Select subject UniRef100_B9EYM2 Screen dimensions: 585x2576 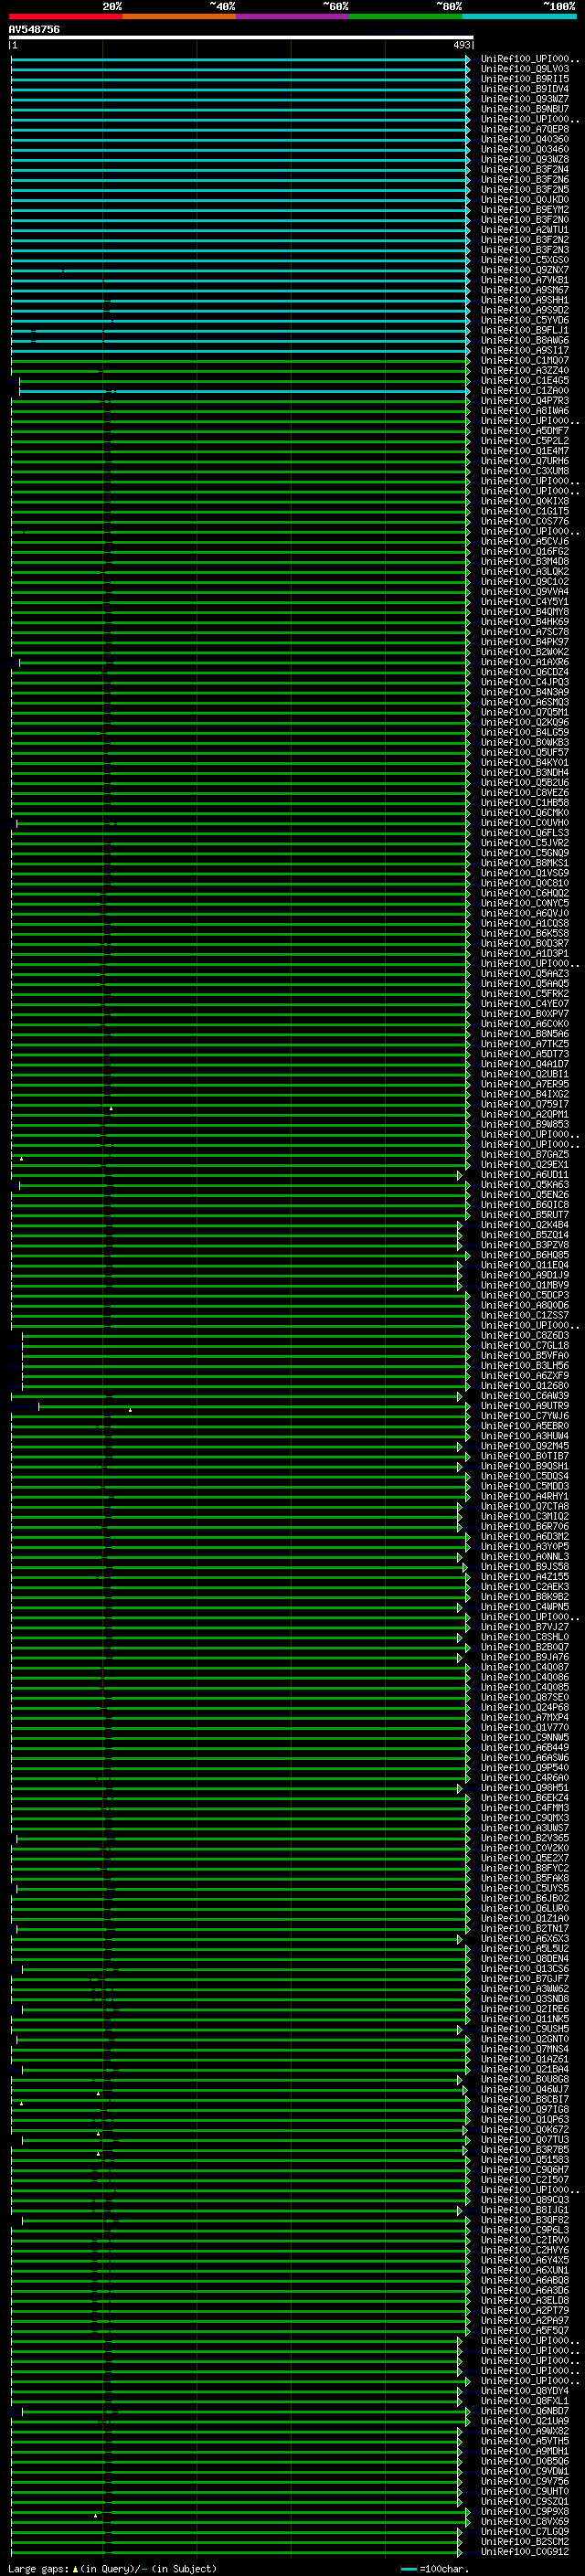click(x=525, y=210)
